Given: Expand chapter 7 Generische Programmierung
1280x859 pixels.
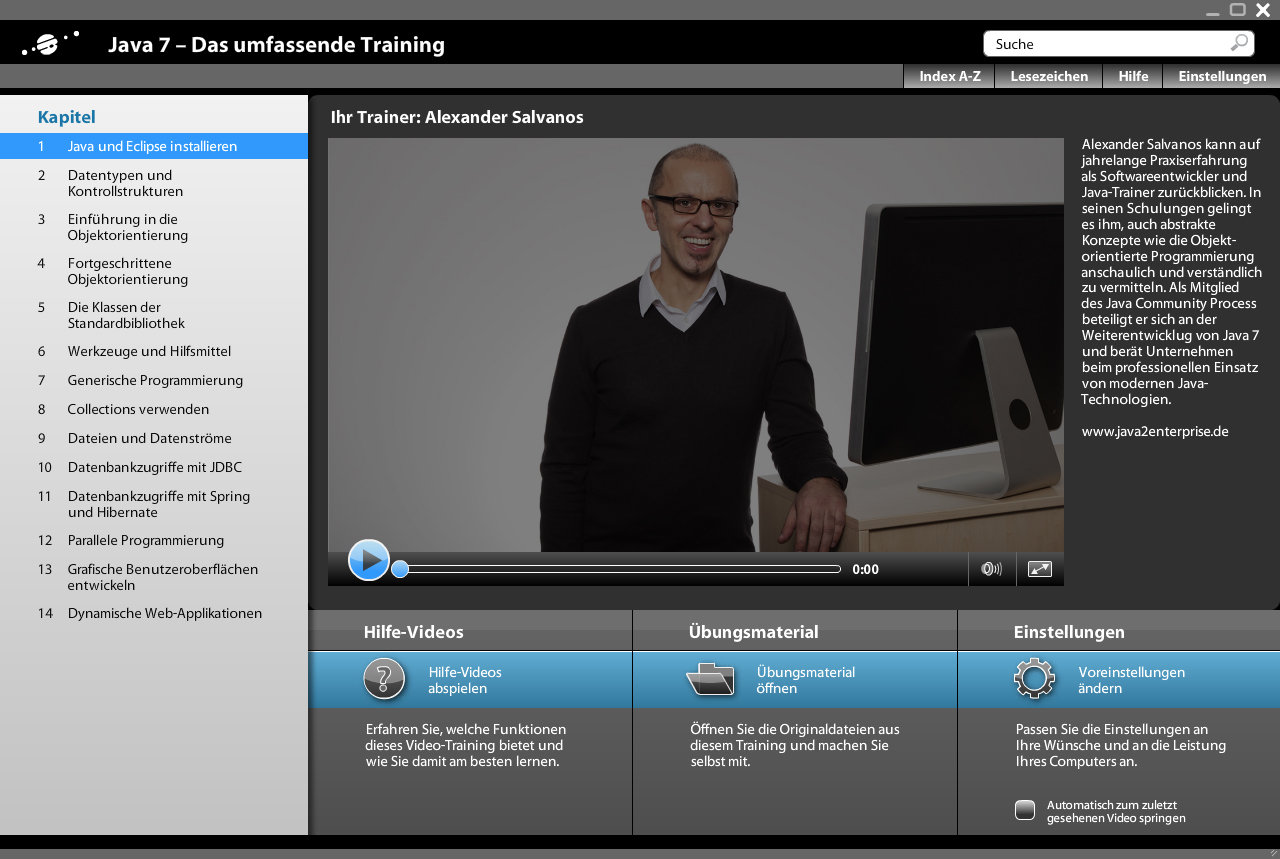Looking at the screenshot, I should tap(155, 380).
